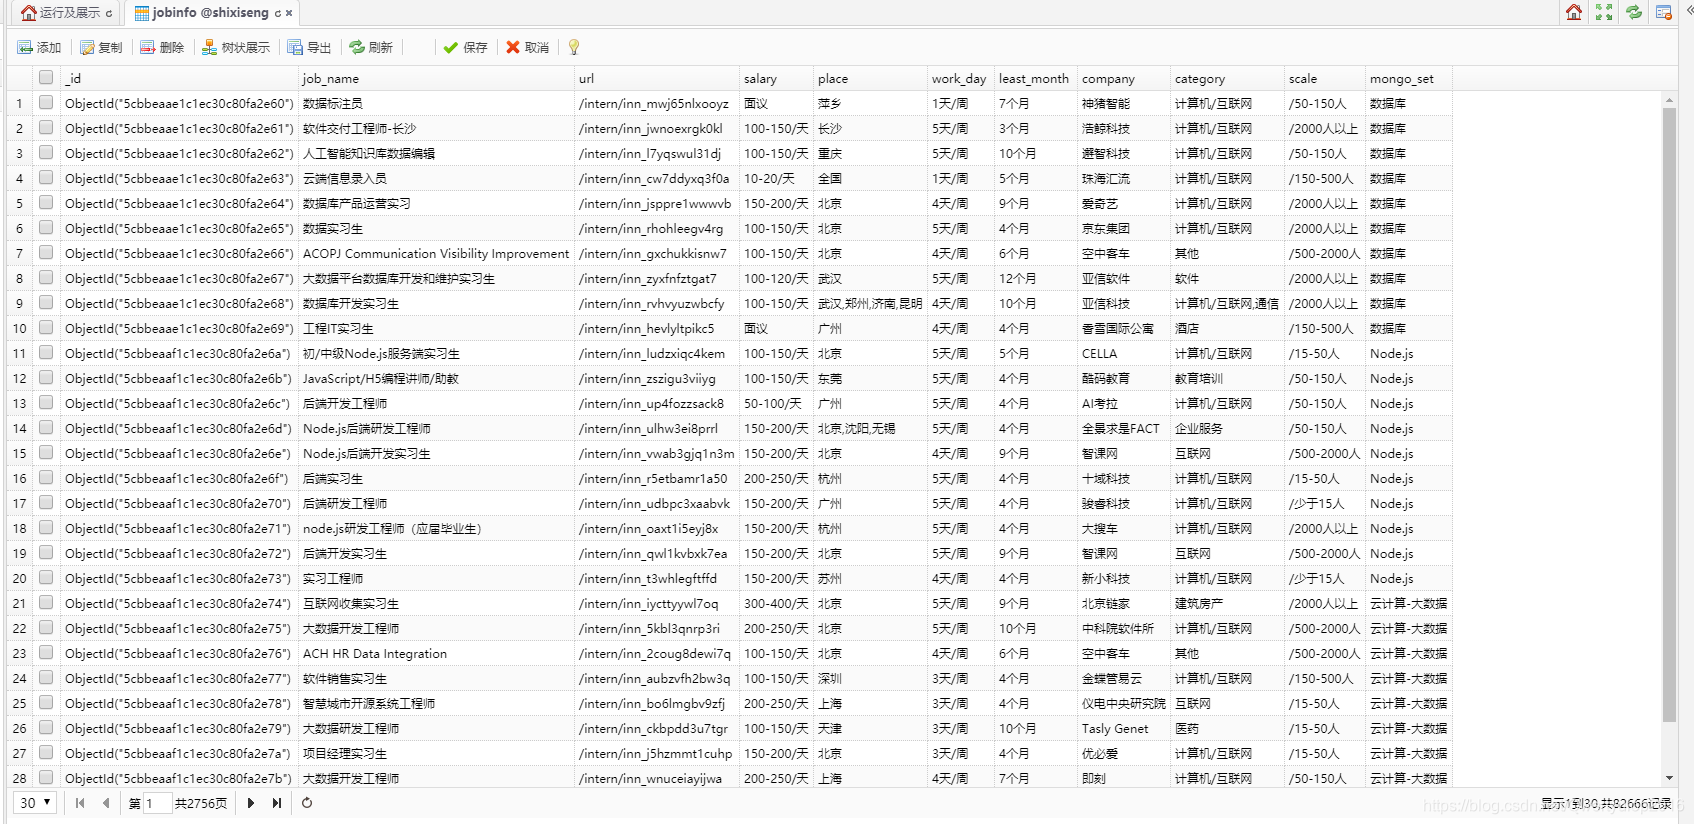Image resolution: width=1694 pixels, height=824 pixels.
Task: Click the pagination reload icon
Action: coord(307,803)
